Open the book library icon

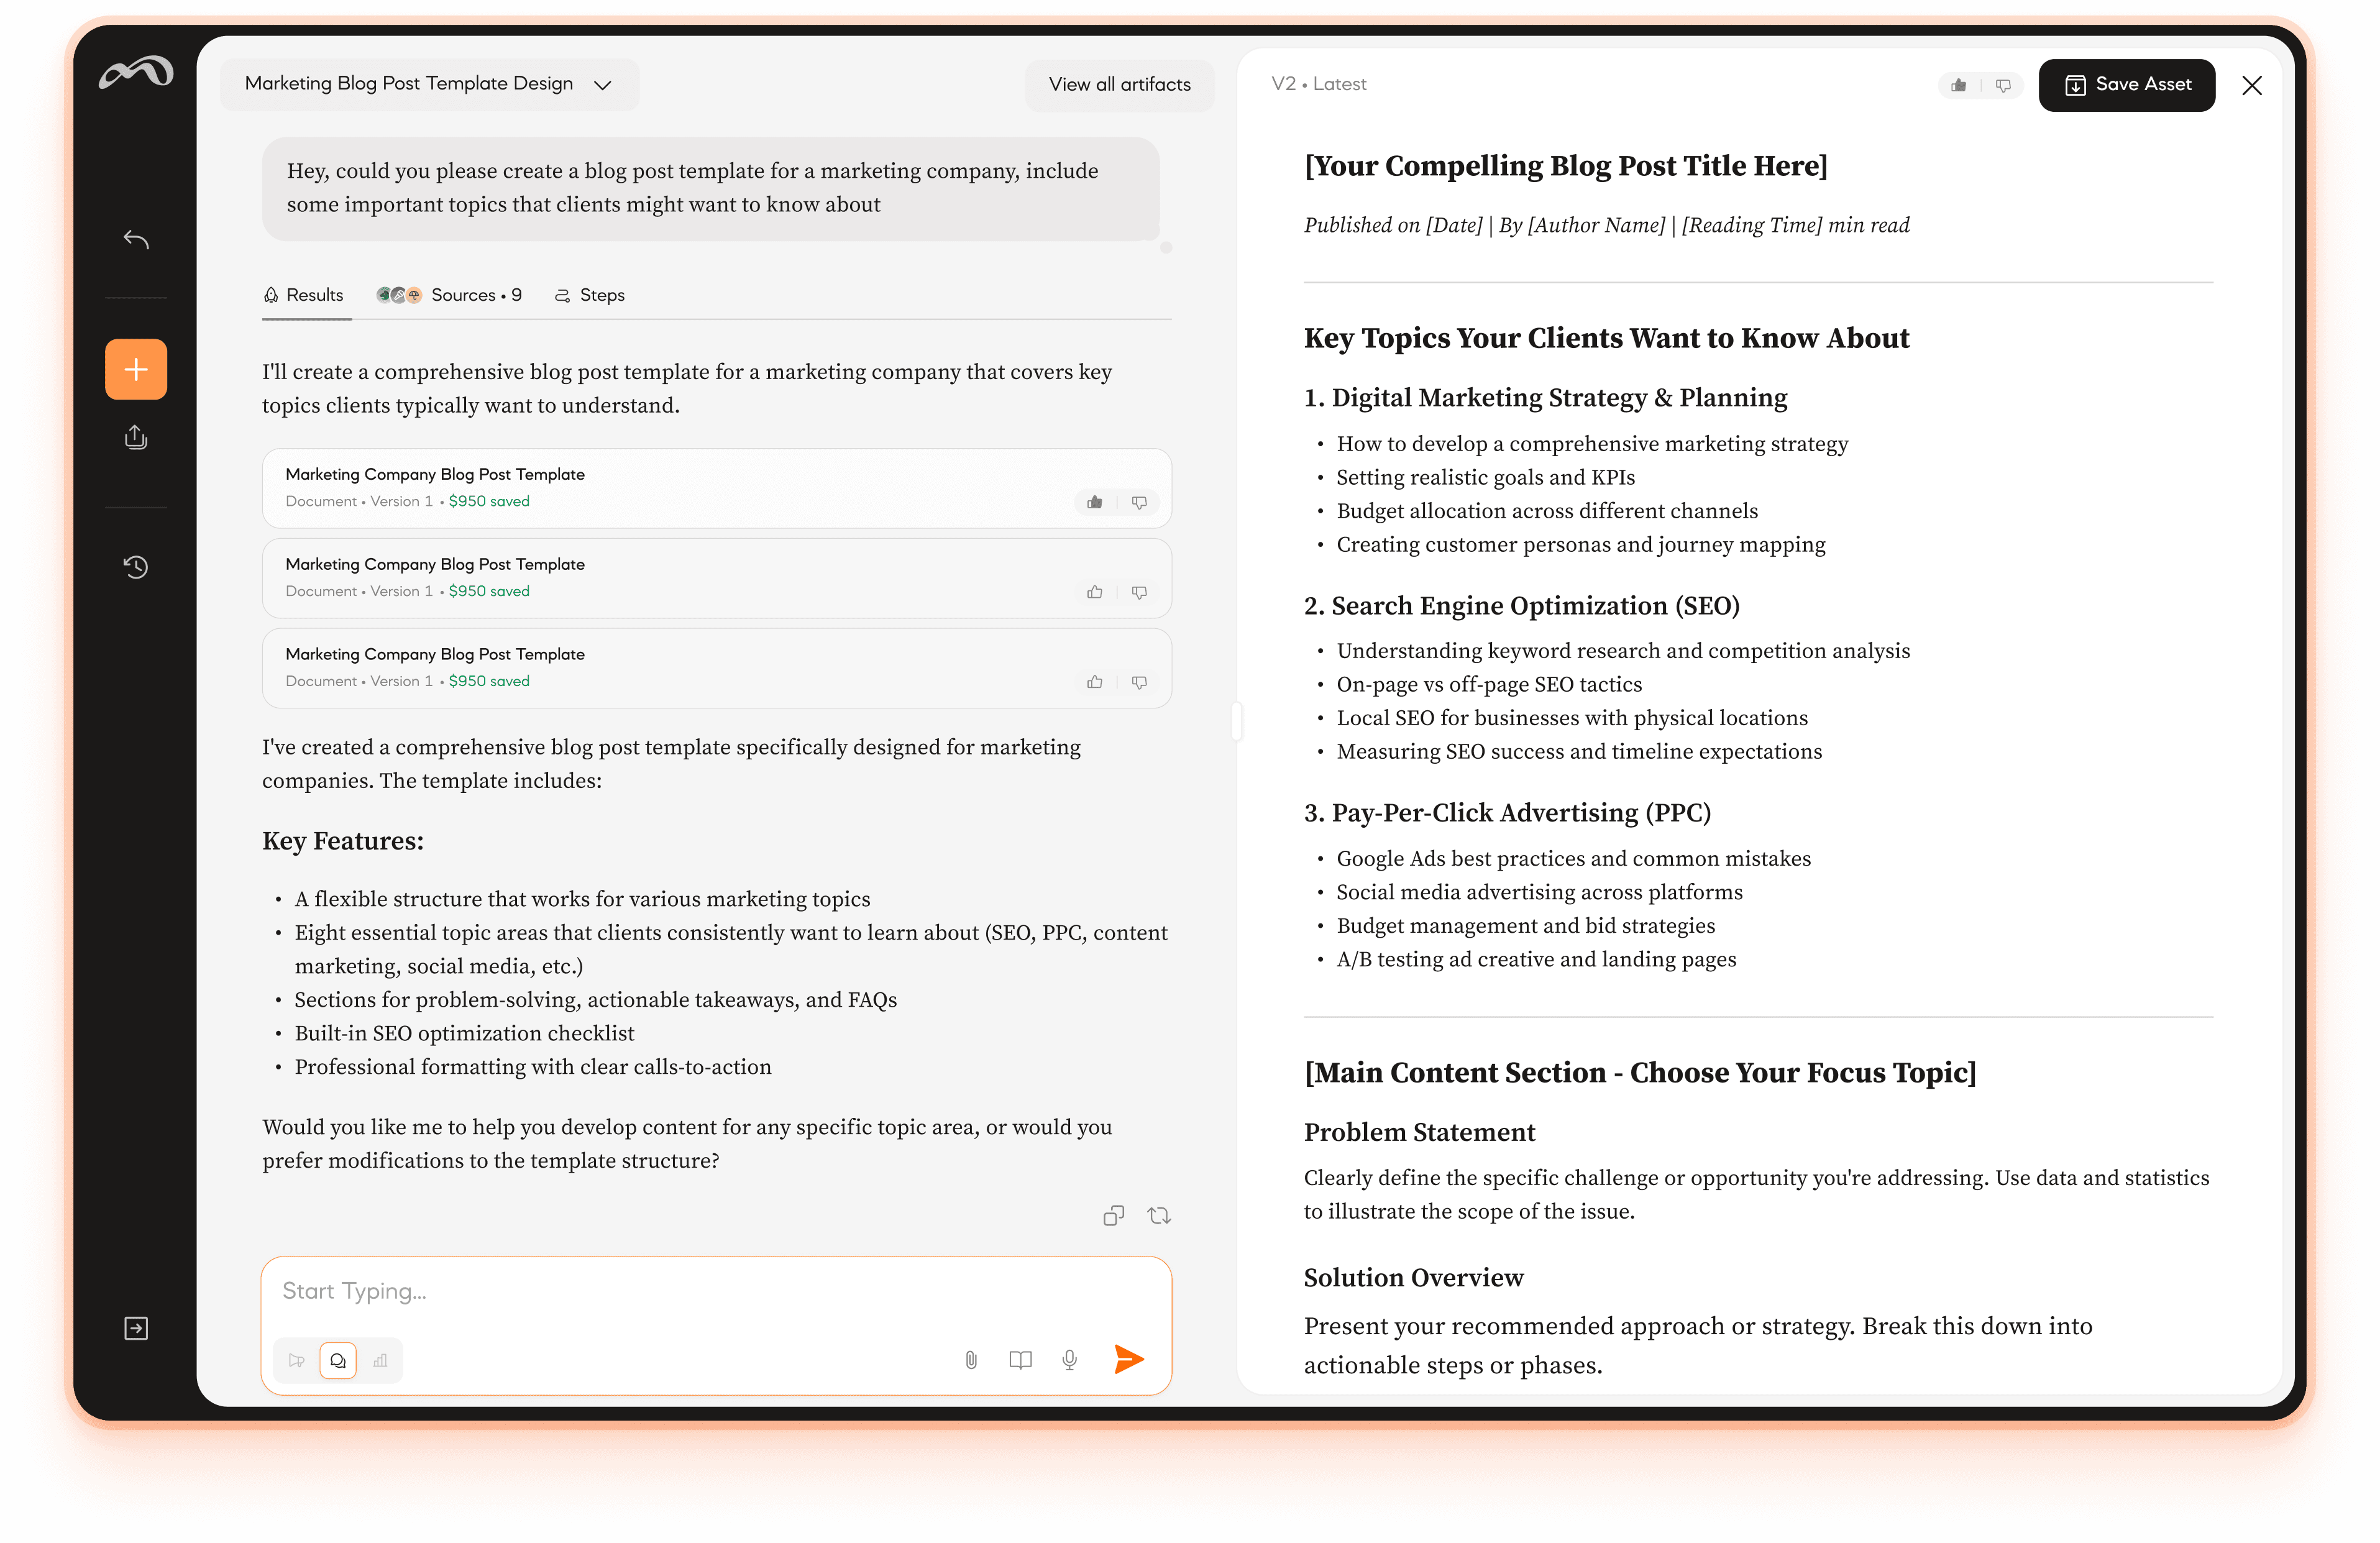[1020, 1360]
